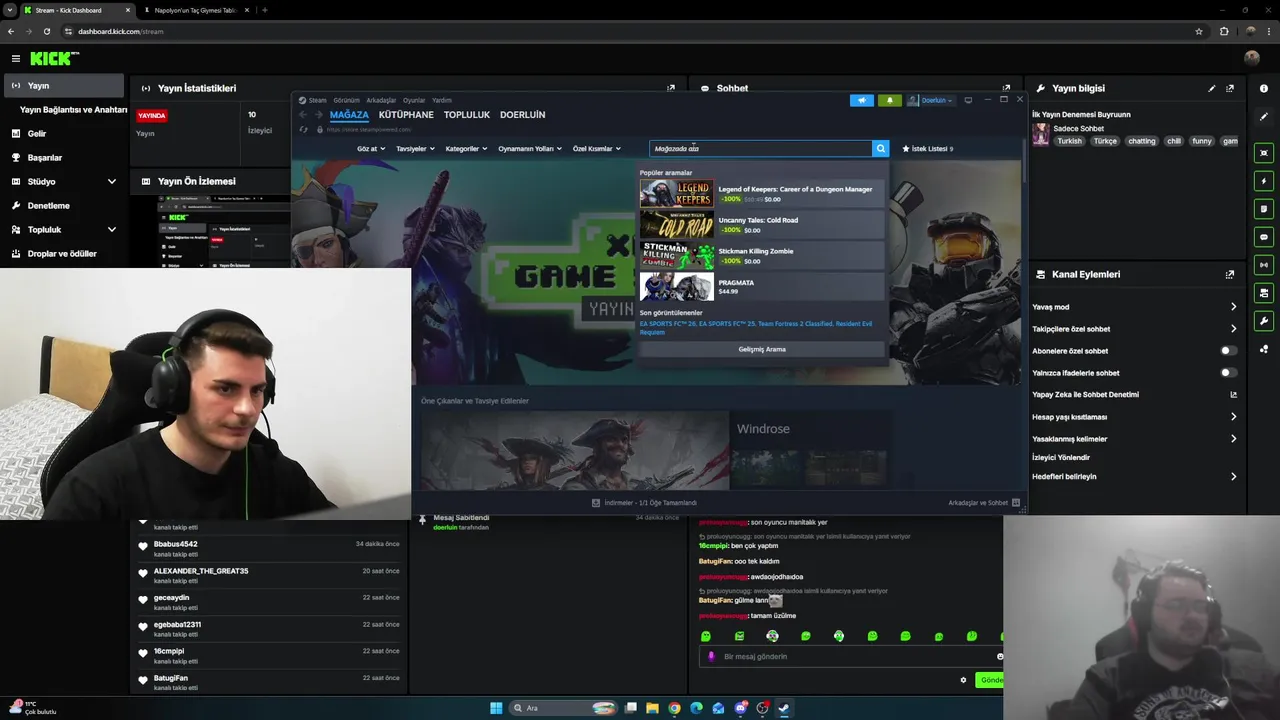Viewport: 1280px width, 720px height.
Task: Open Chrome from the taskbar
Action: 674,708
